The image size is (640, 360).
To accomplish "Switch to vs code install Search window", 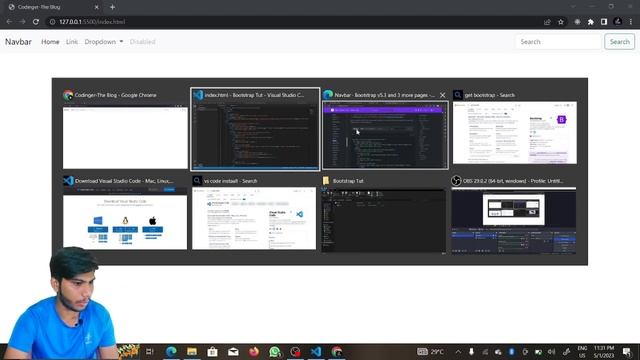I will point(254,213).
